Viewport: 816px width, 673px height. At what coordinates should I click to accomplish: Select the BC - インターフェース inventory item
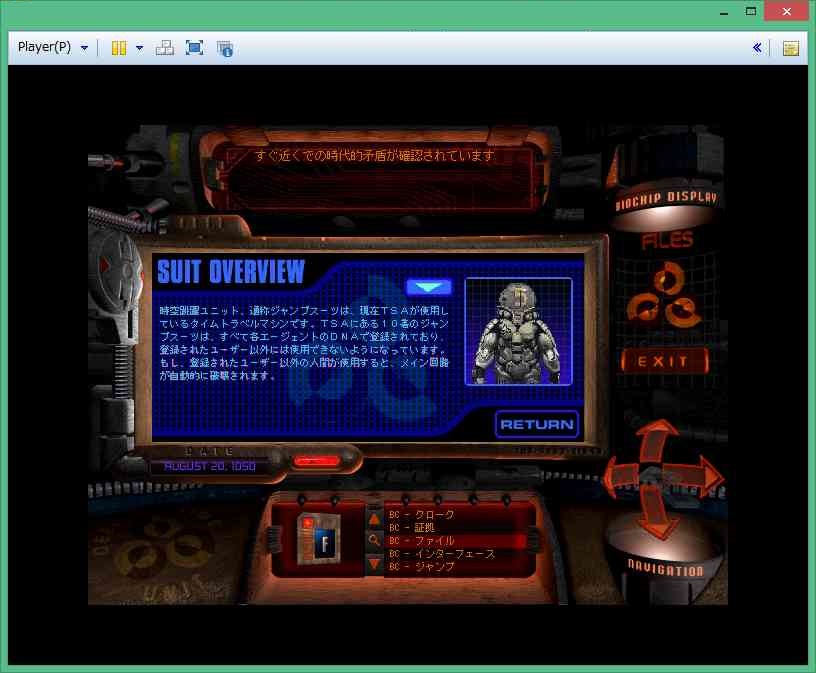[x=442, y=554]
